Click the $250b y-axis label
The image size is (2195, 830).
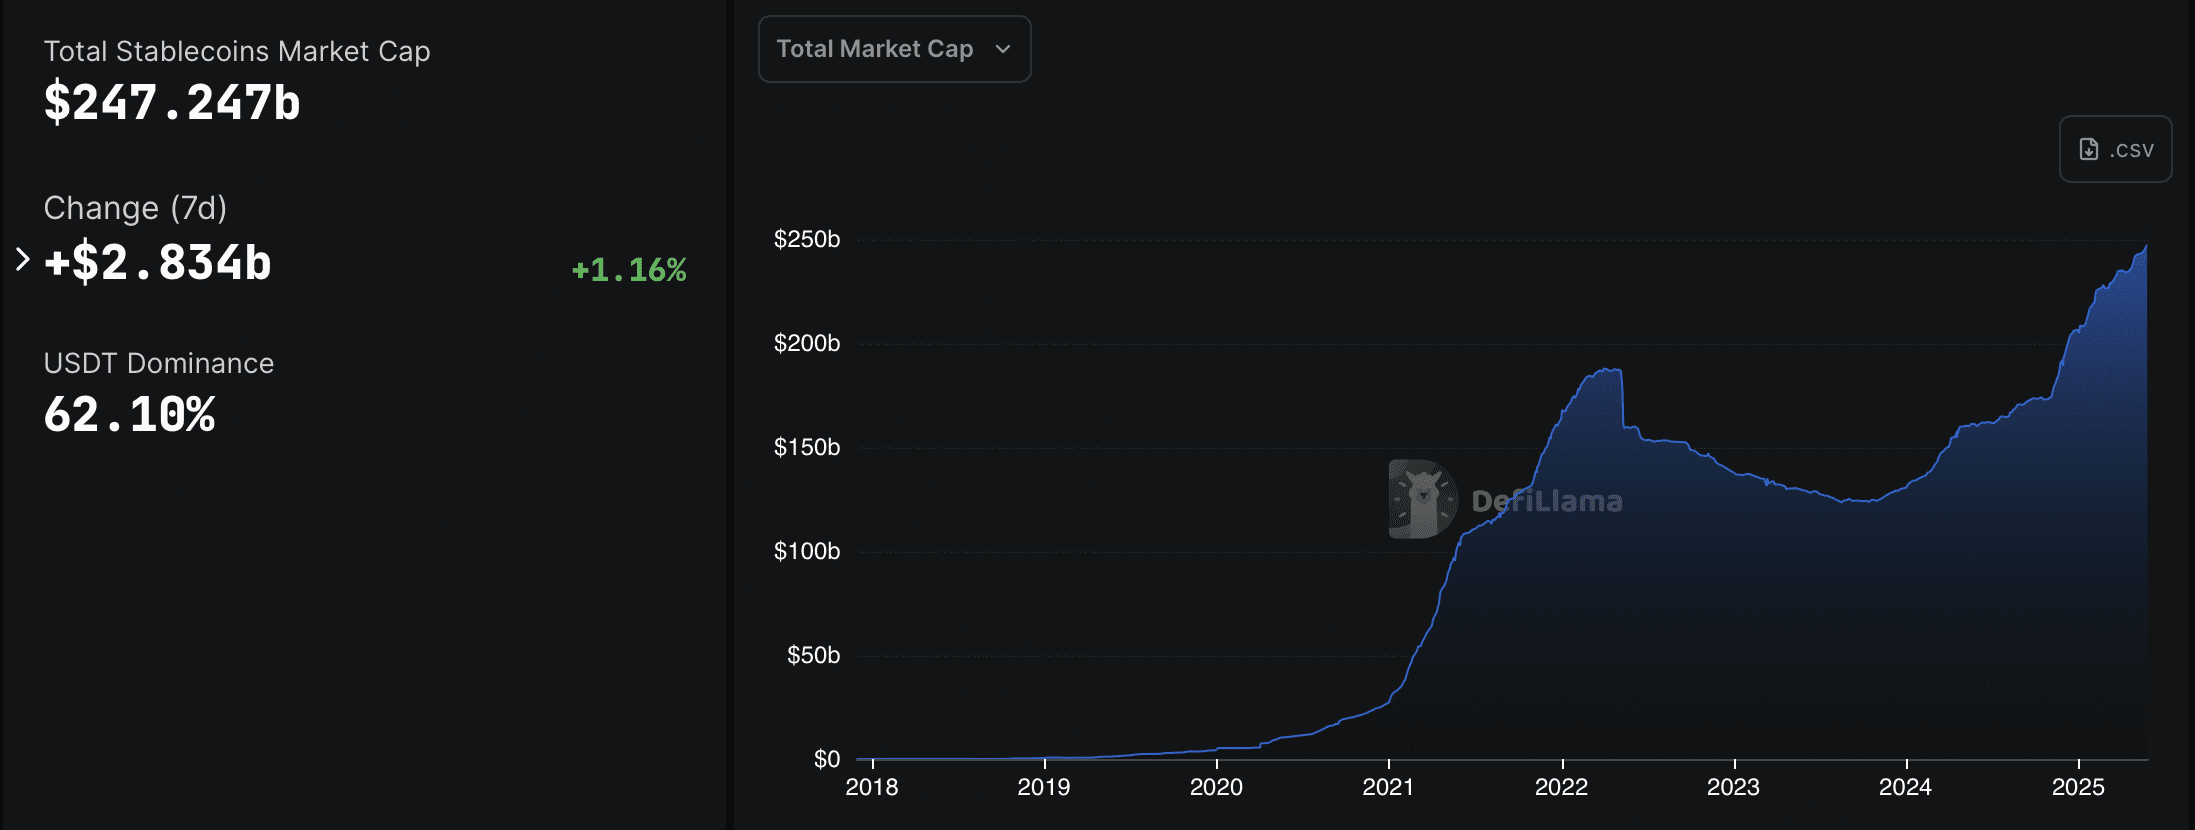click(x=806, y=240)
